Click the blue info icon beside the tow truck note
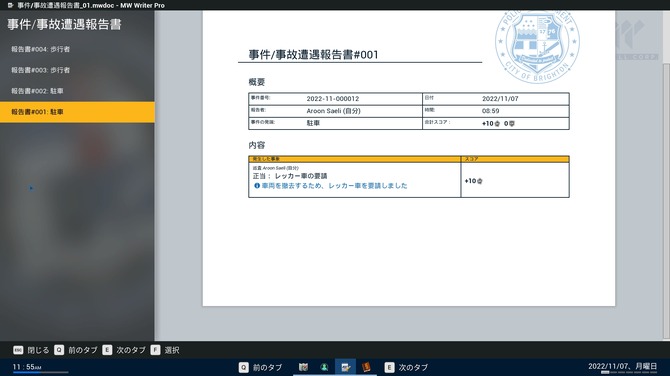This screenshot has width=670, height=376. click(257, 186)
